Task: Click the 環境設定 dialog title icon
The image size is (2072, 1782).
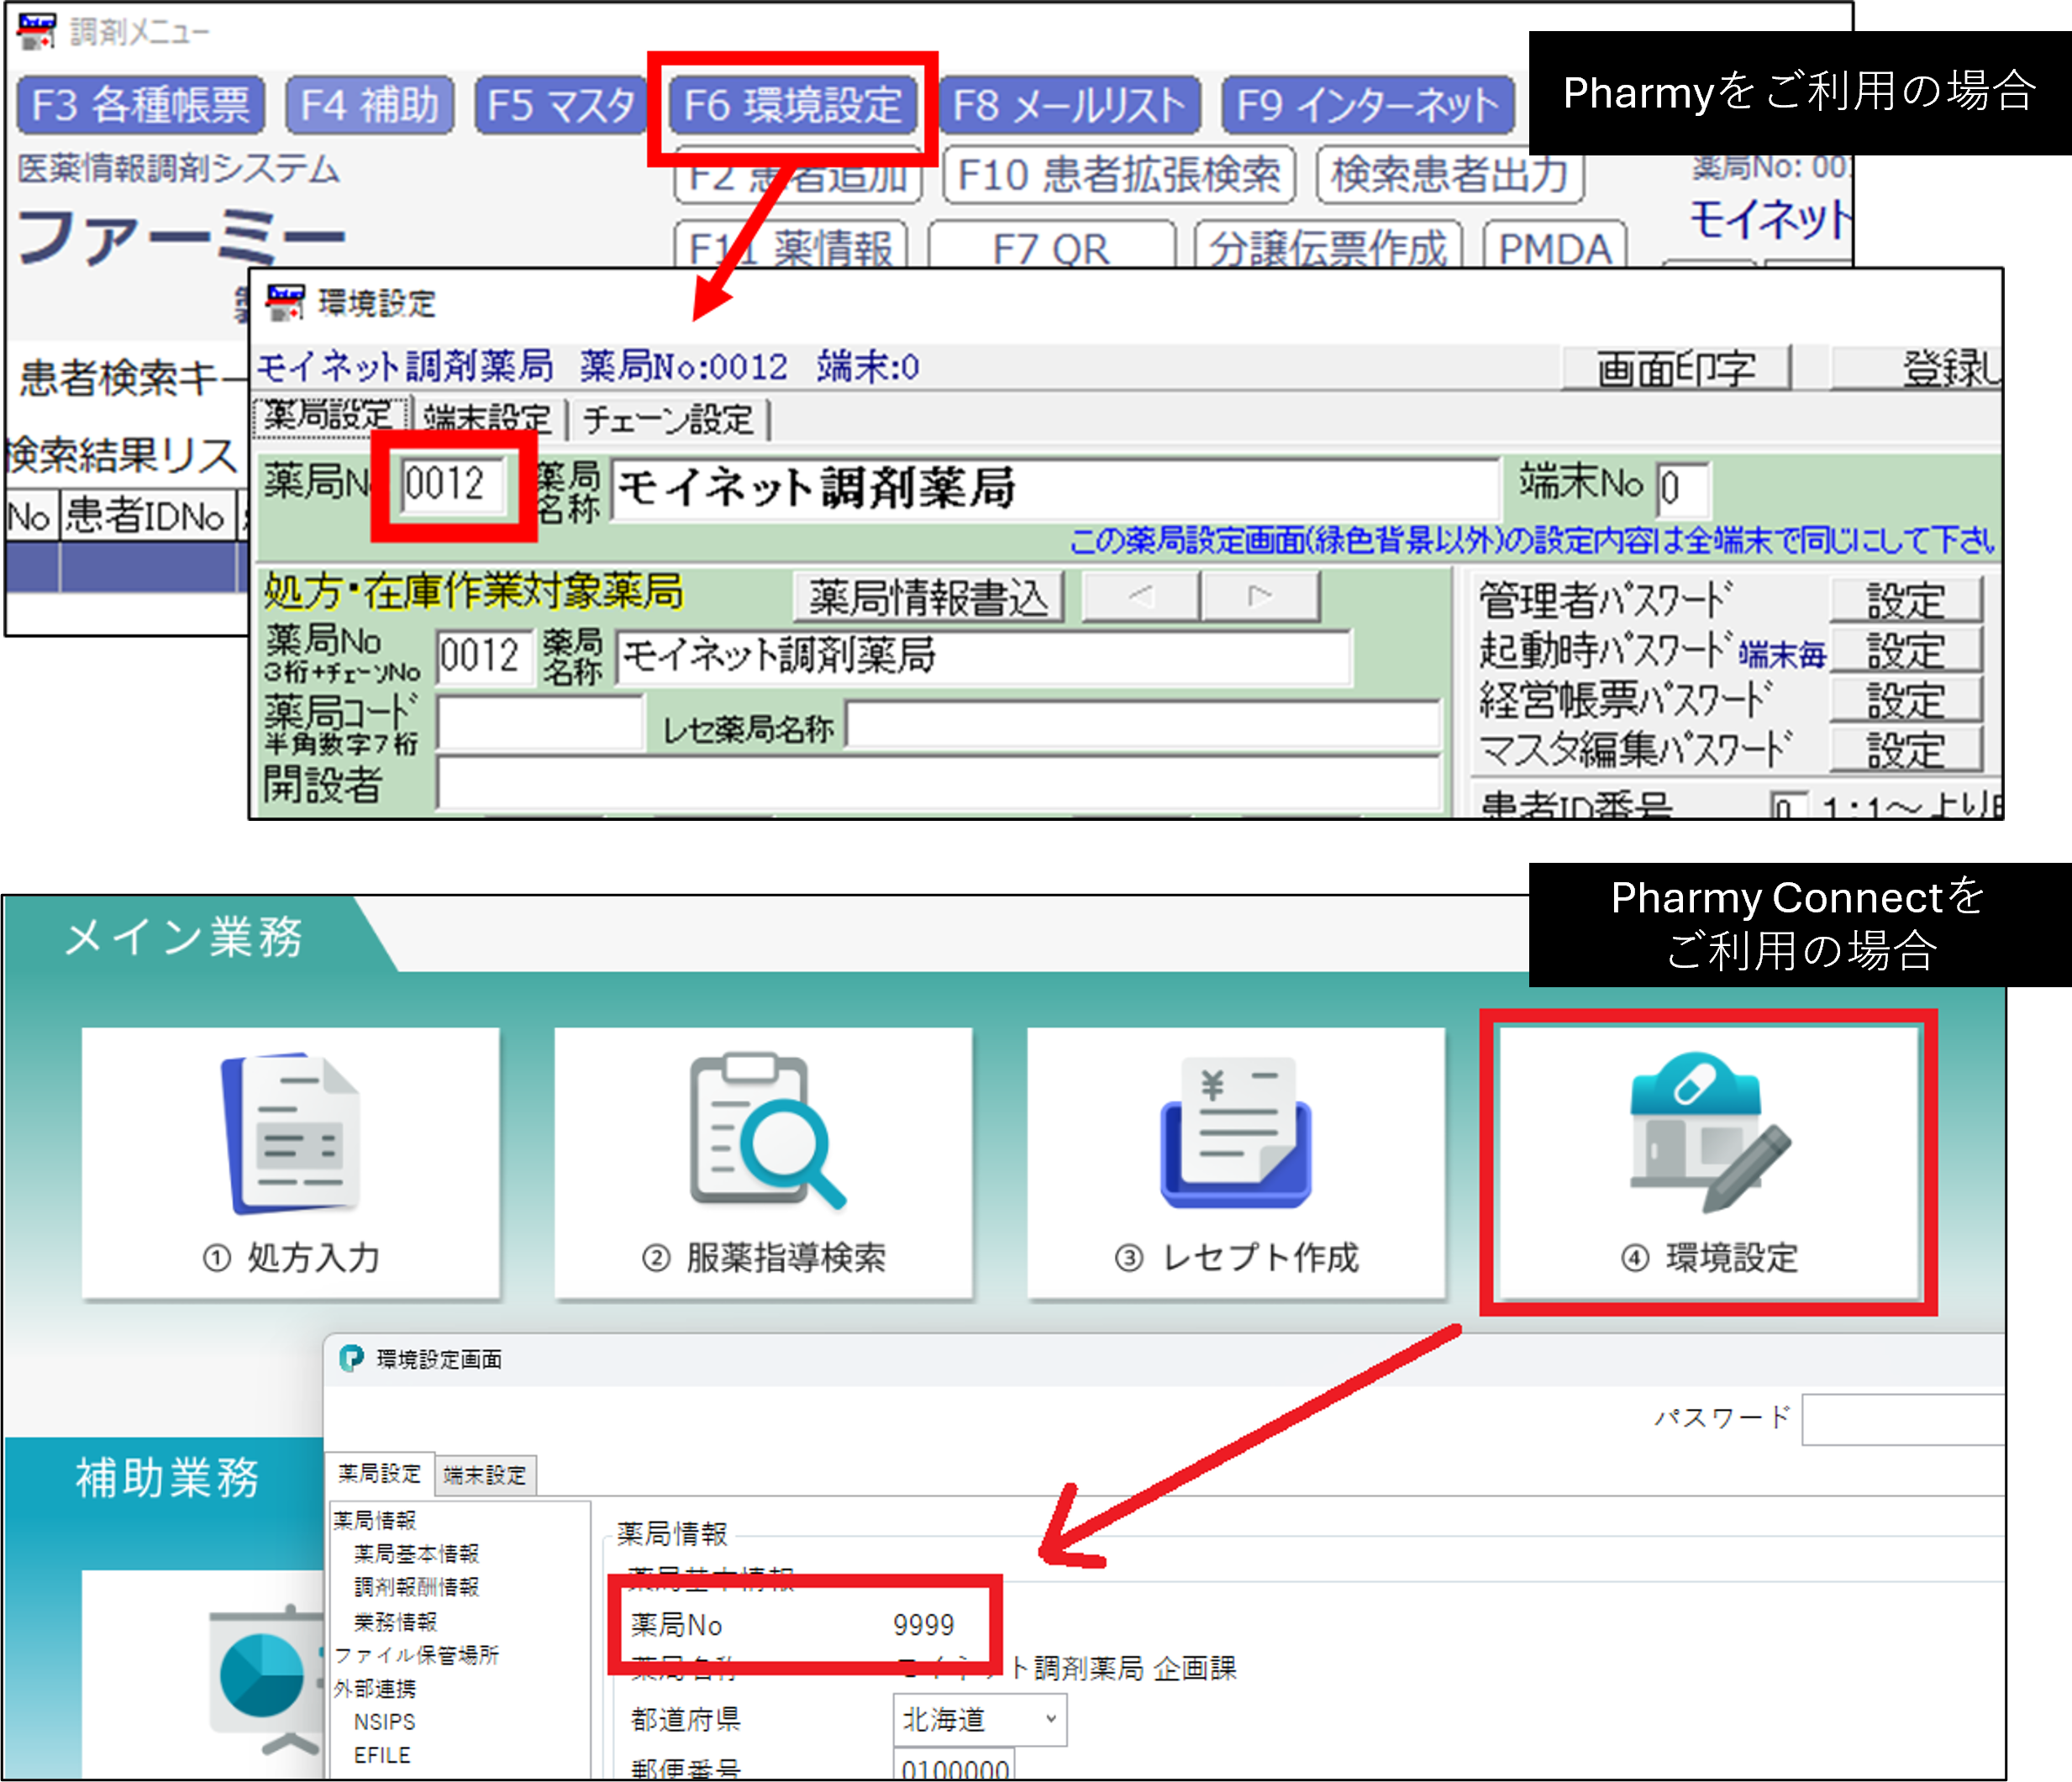Action: (x=285, y=302)
